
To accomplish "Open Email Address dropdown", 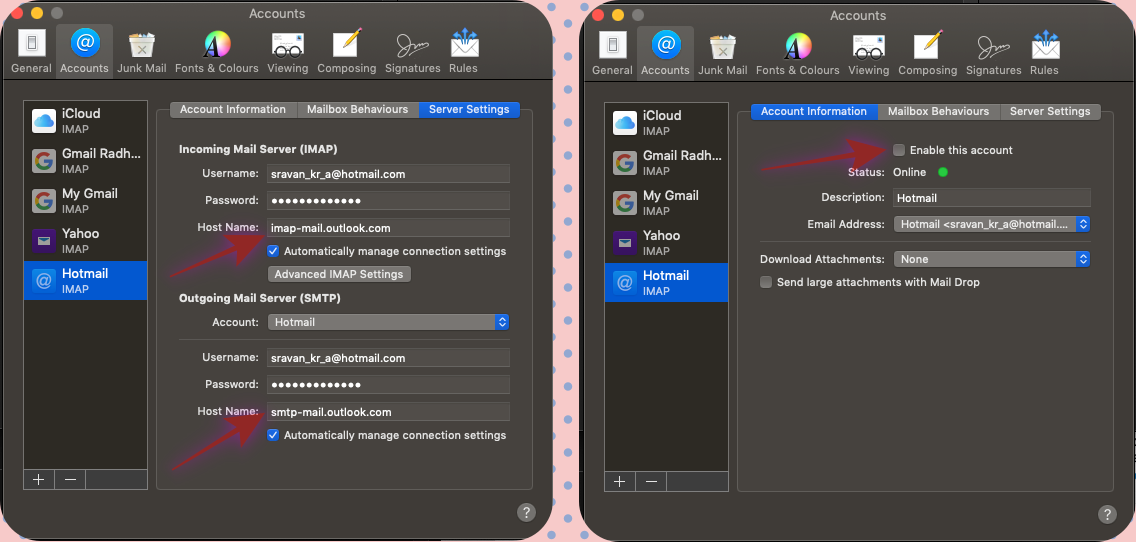I will (992, 224).
